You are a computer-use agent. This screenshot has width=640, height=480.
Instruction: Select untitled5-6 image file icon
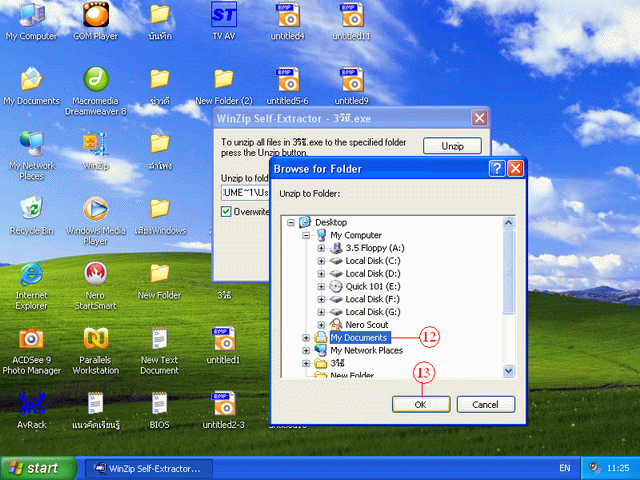tap(288, 86)
